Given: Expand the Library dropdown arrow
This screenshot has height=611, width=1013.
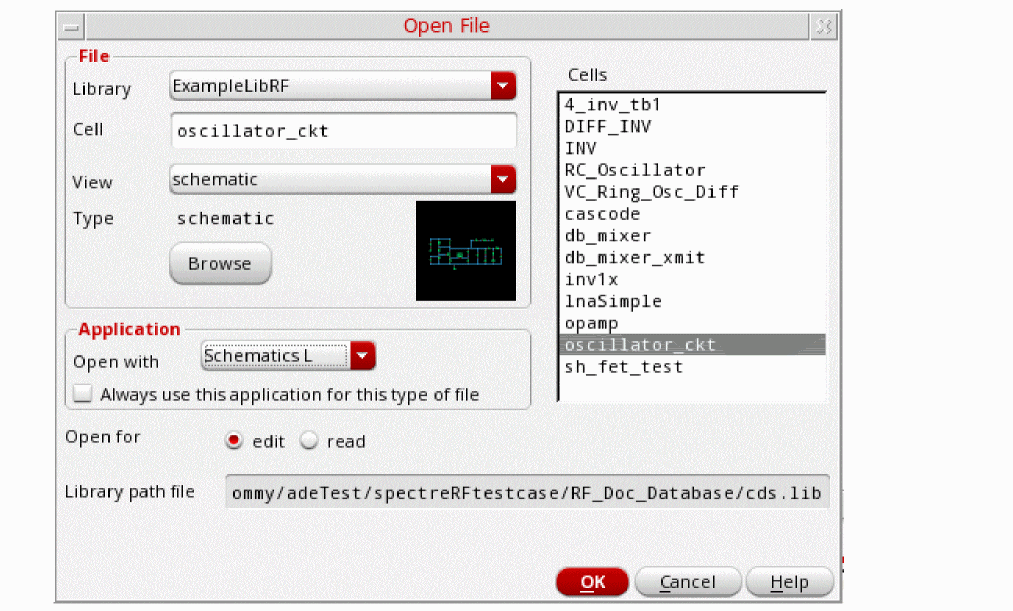Looking at the screenshot, I should coord(503,87).
